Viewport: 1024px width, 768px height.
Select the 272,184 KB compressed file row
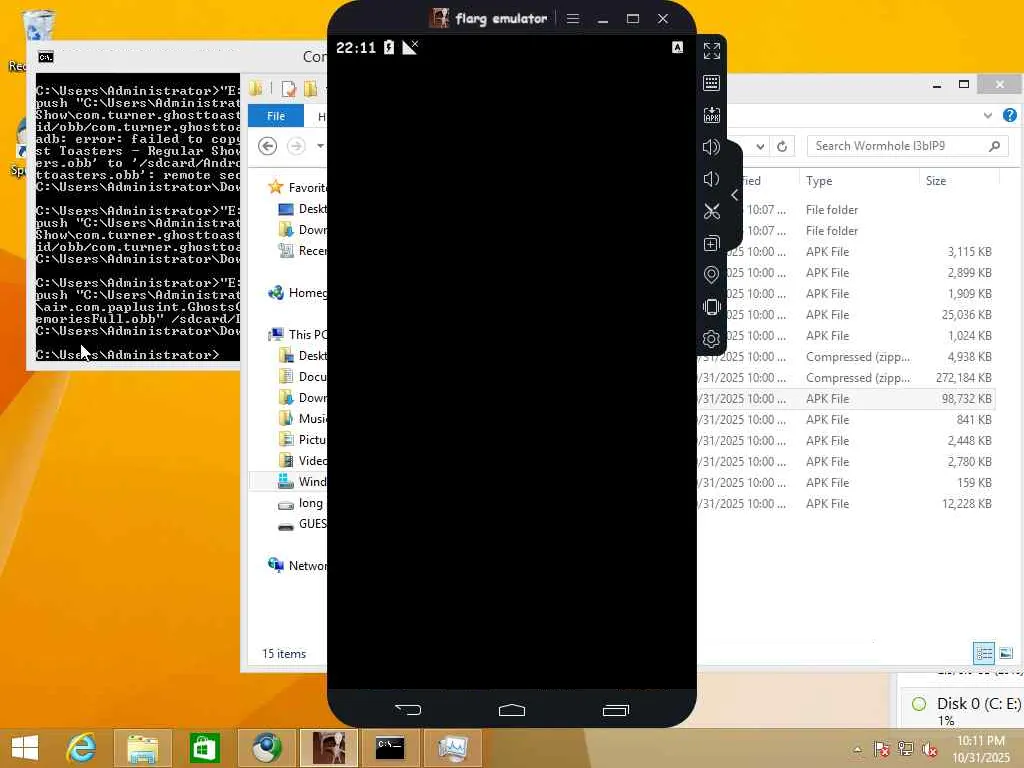(x=846, y=377)
